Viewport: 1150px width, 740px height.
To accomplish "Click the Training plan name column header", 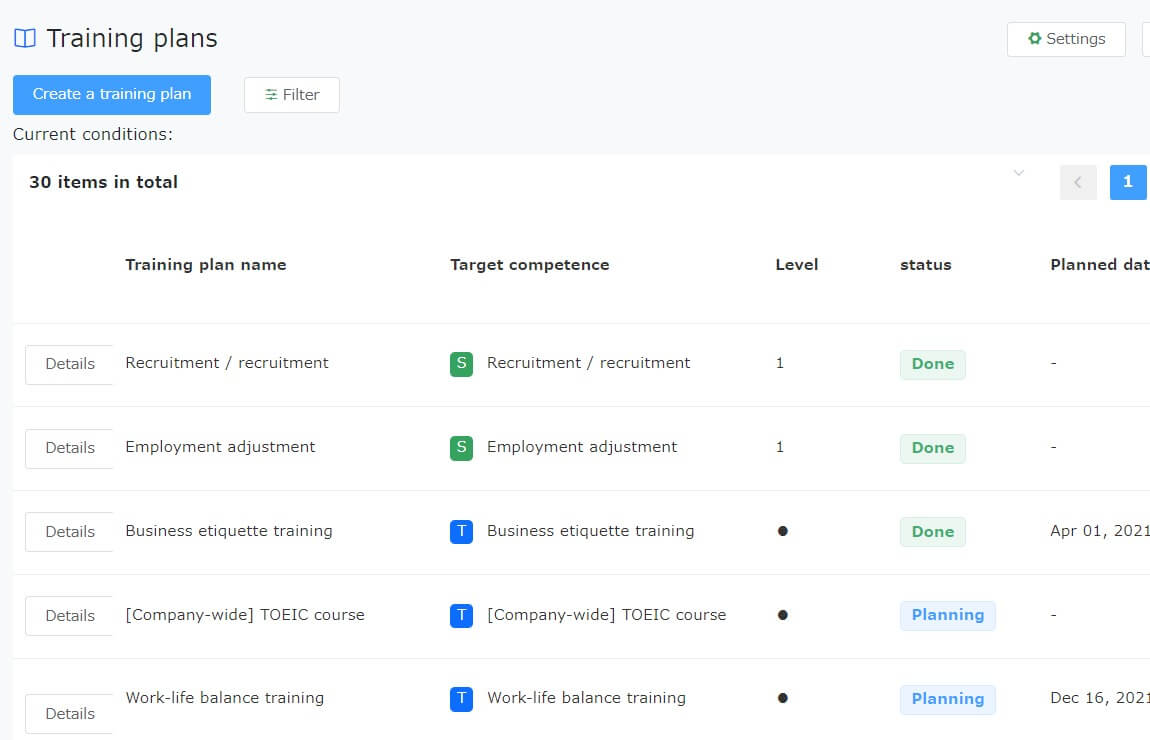I will pos(206,265).
